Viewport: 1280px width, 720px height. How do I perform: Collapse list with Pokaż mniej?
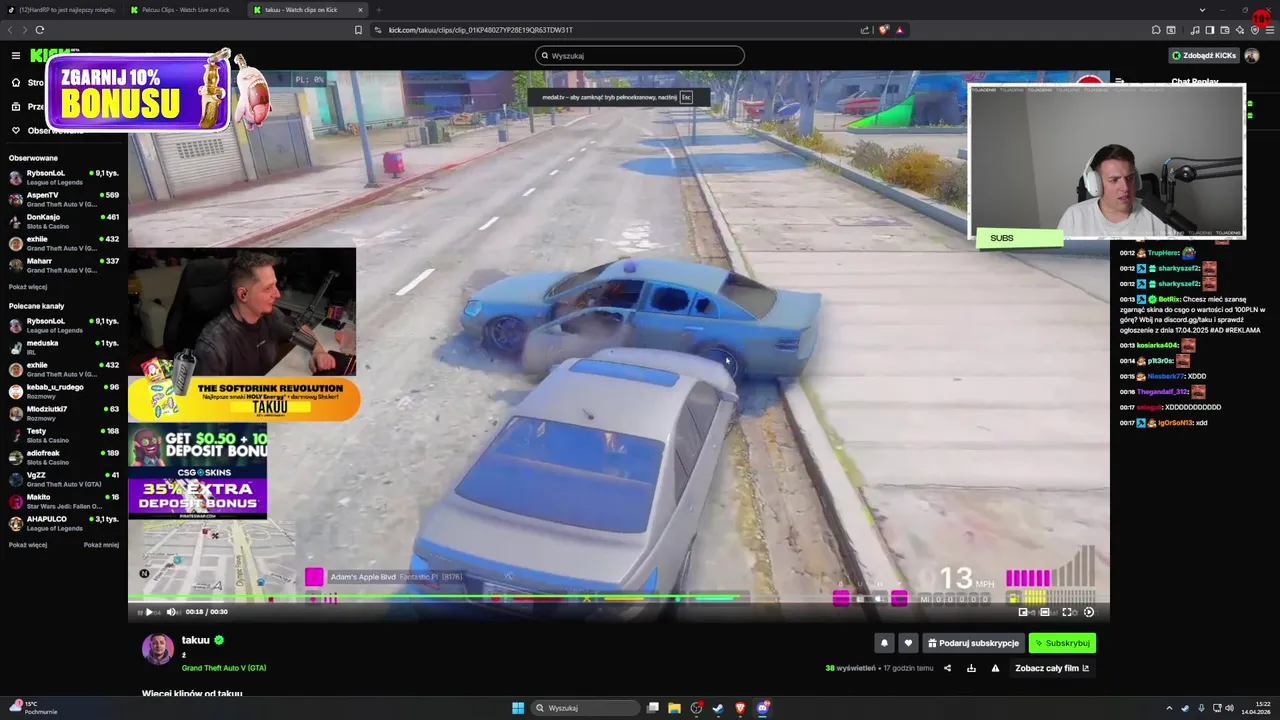(101, 545)
